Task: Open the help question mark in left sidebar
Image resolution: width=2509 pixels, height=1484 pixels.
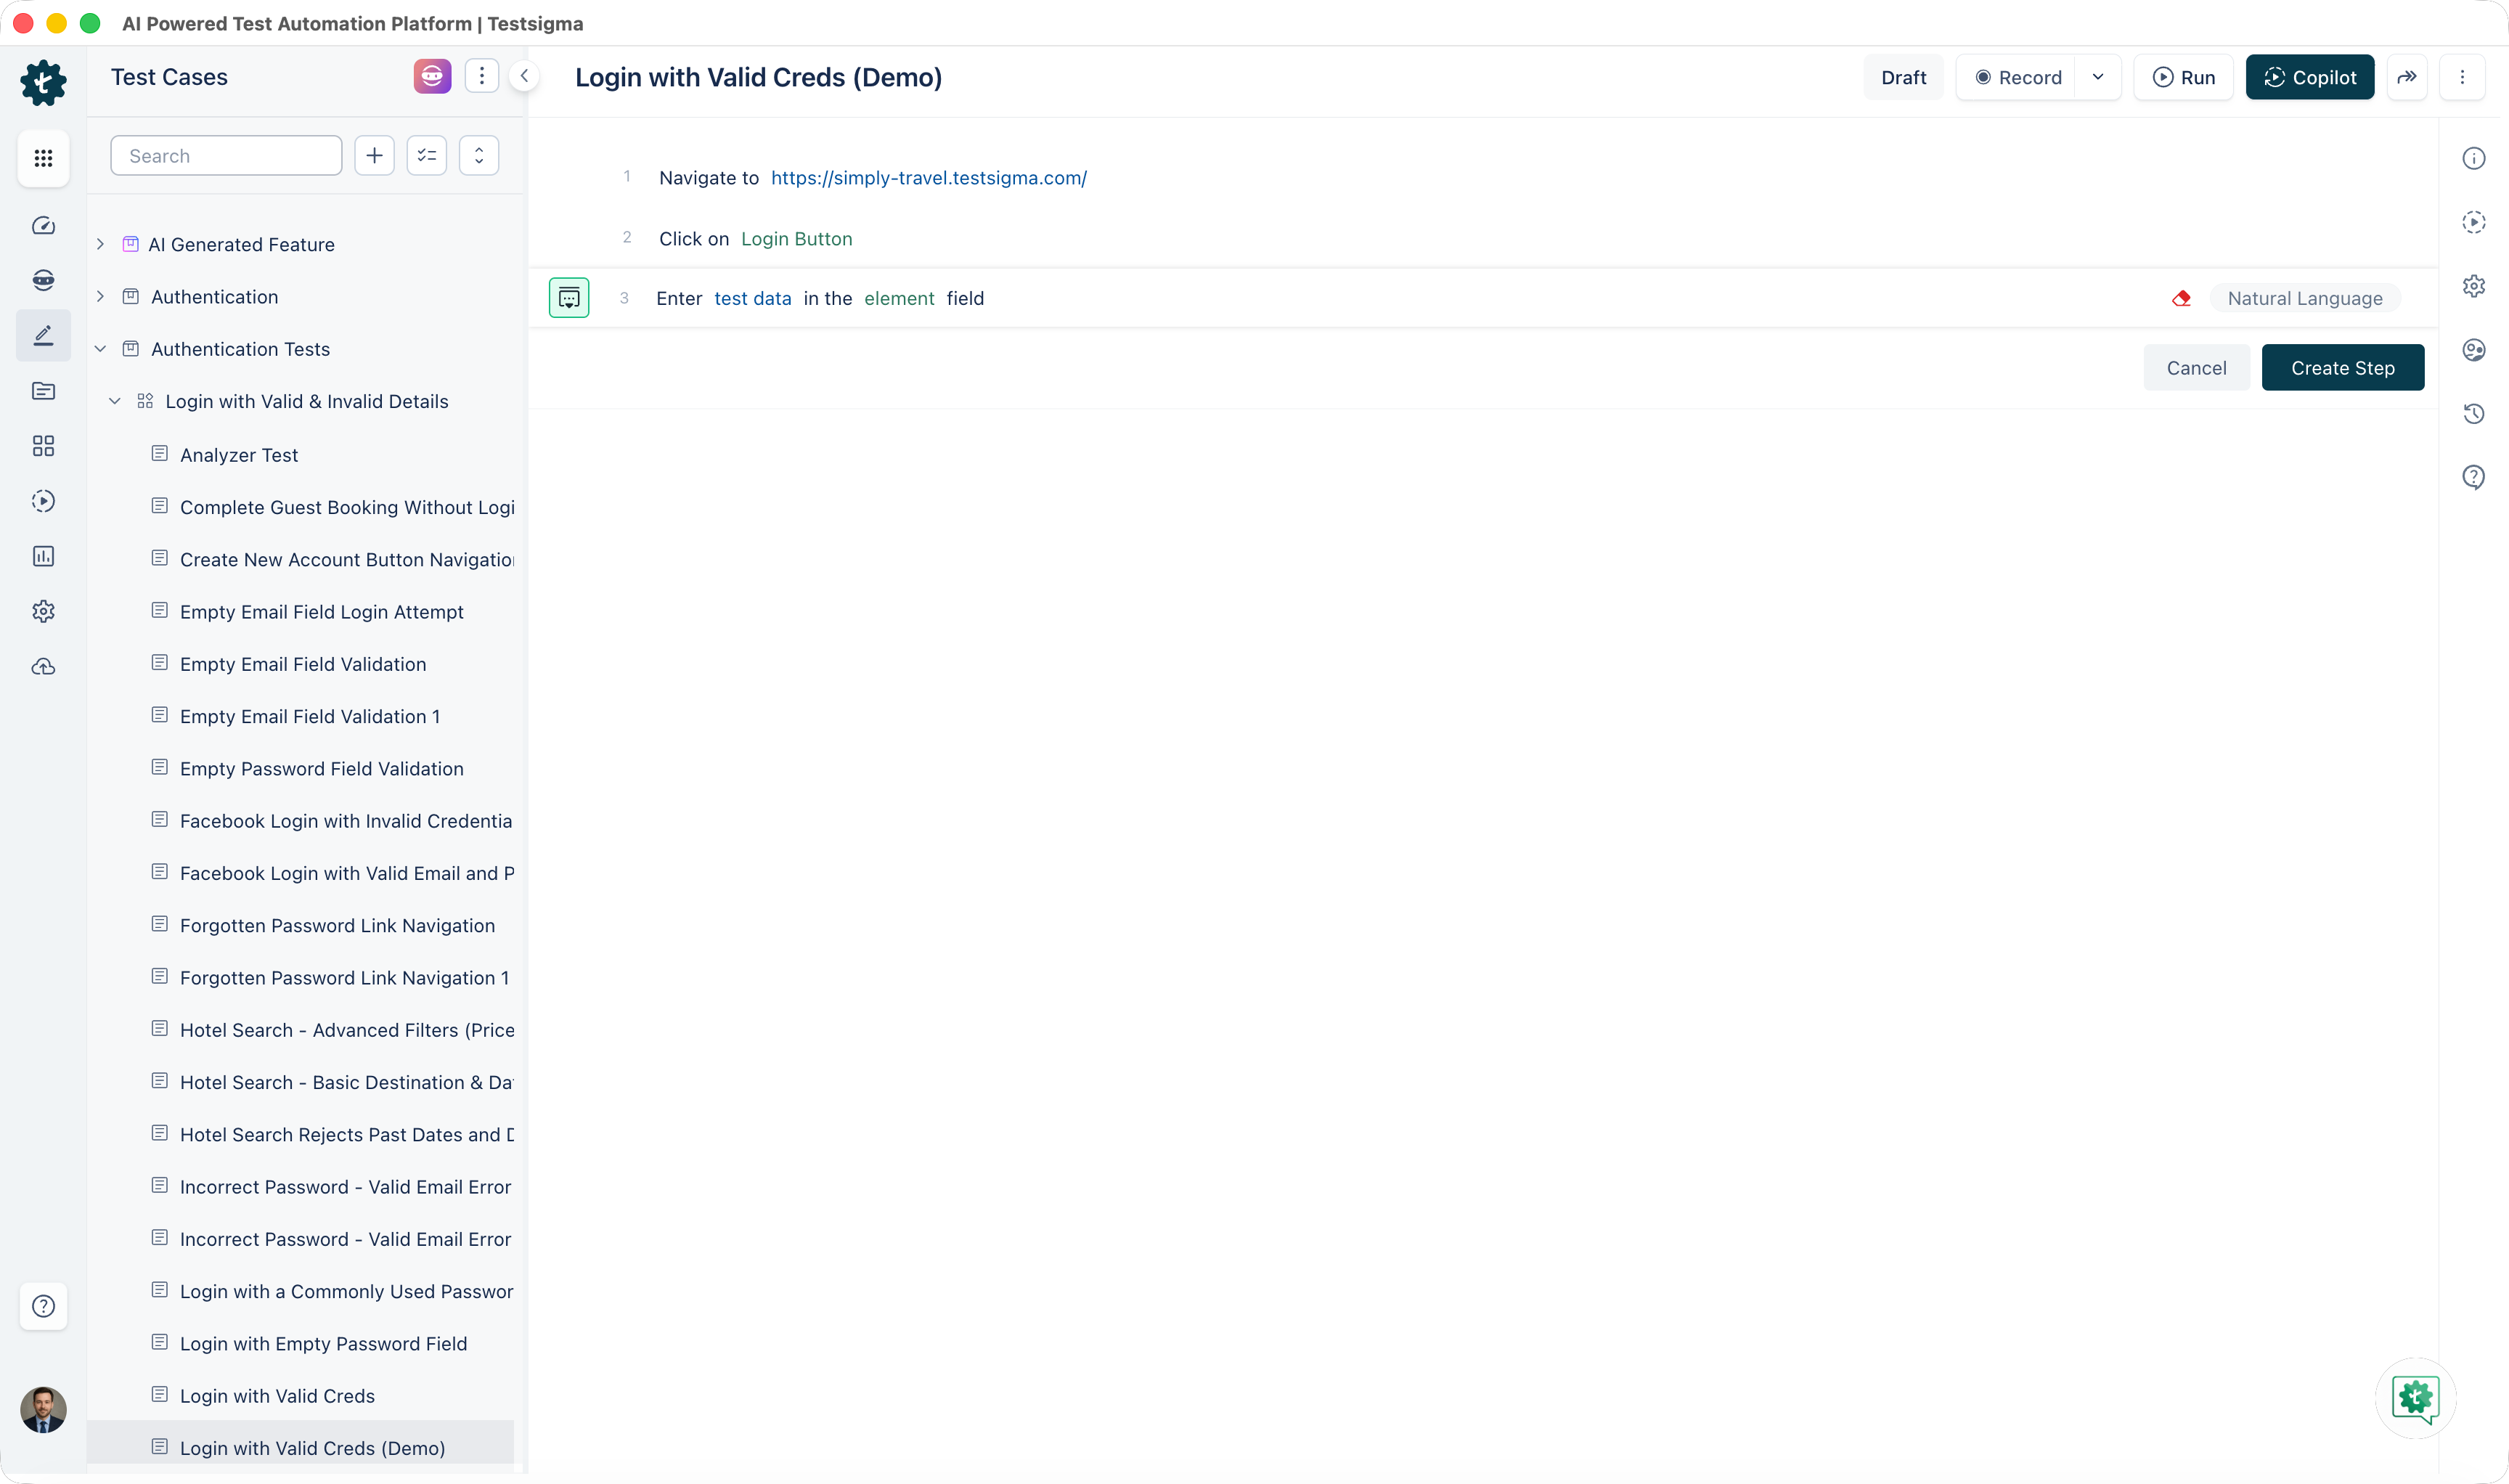Action: [43, 1306]
